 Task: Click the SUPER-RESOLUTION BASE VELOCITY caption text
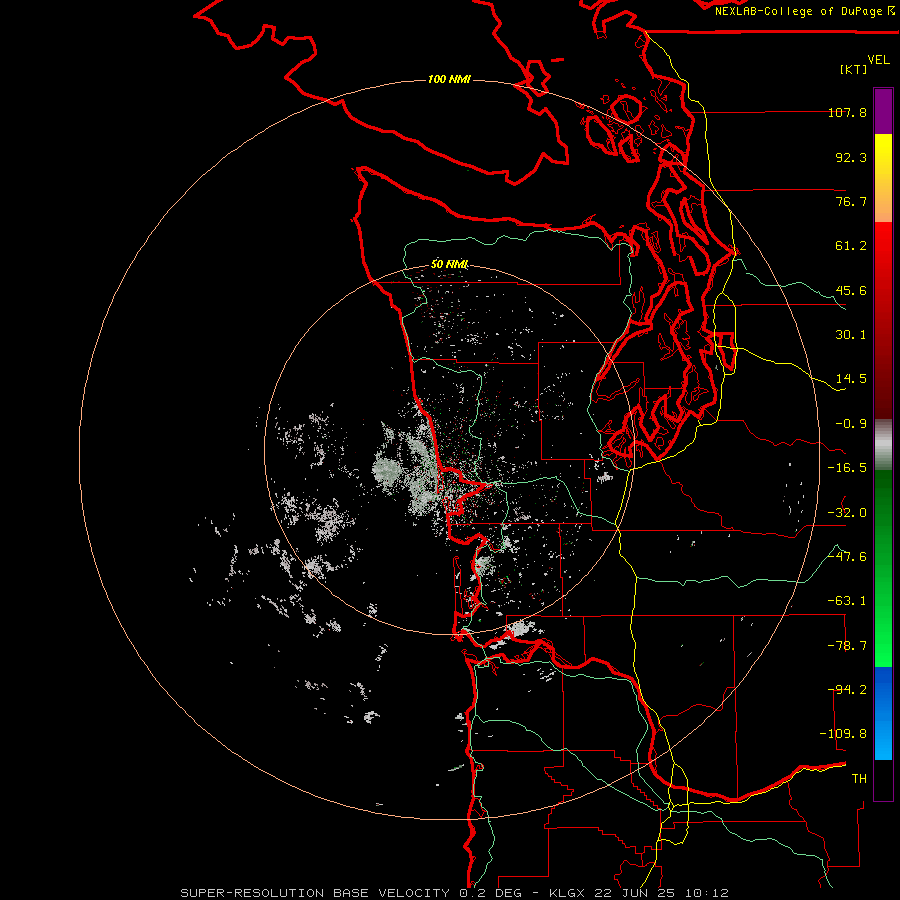(315, 893)
